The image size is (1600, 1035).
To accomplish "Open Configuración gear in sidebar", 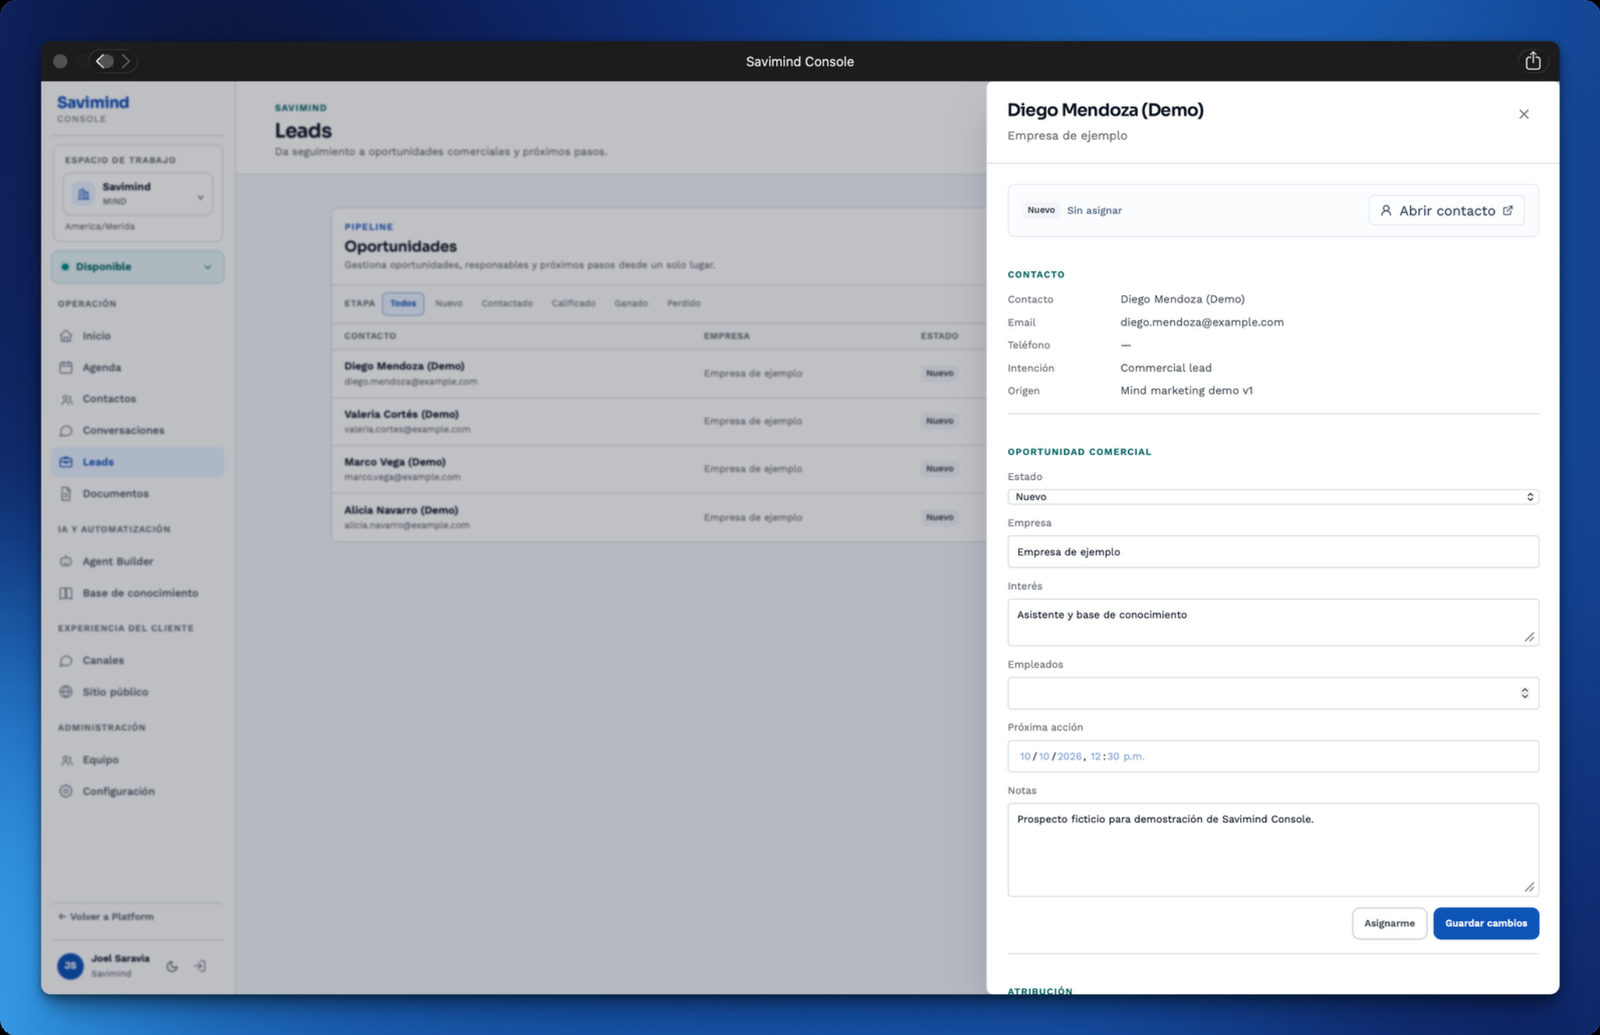I will (x=66, y=791).
